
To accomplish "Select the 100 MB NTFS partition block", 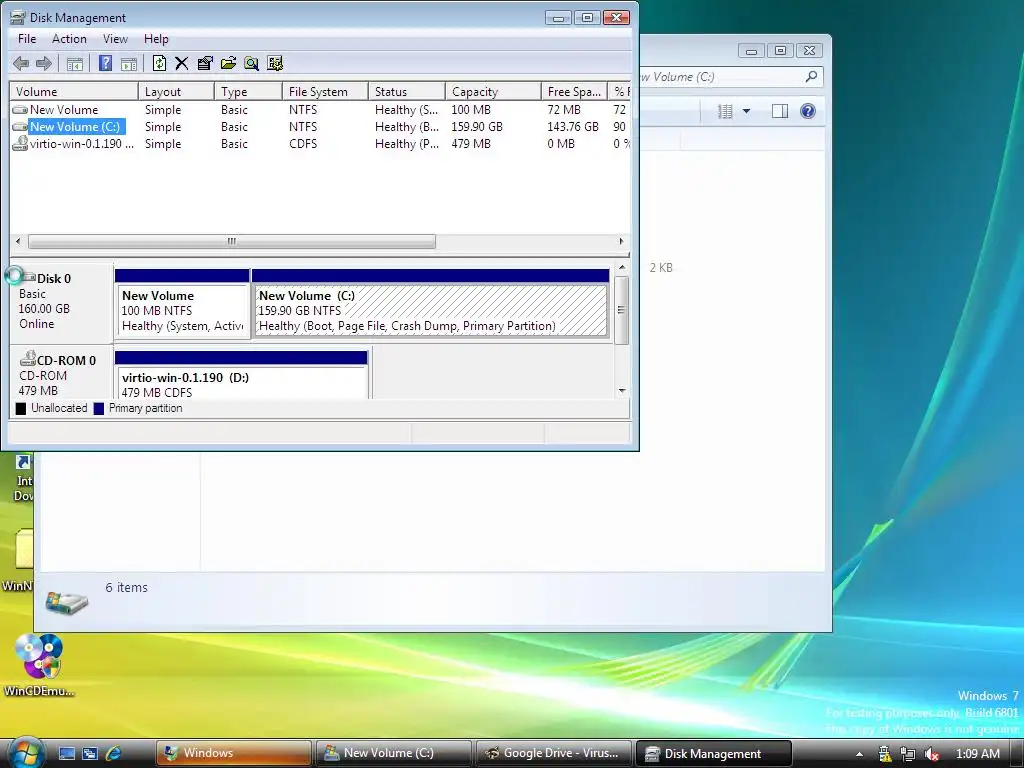I will 182,304.
